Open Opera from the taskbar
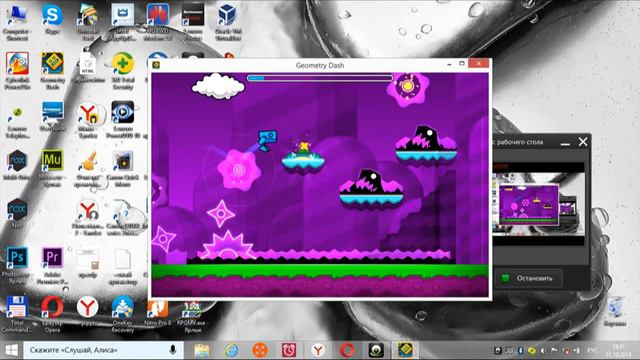This screenshot has height=360, width=640. pos(347,350)
